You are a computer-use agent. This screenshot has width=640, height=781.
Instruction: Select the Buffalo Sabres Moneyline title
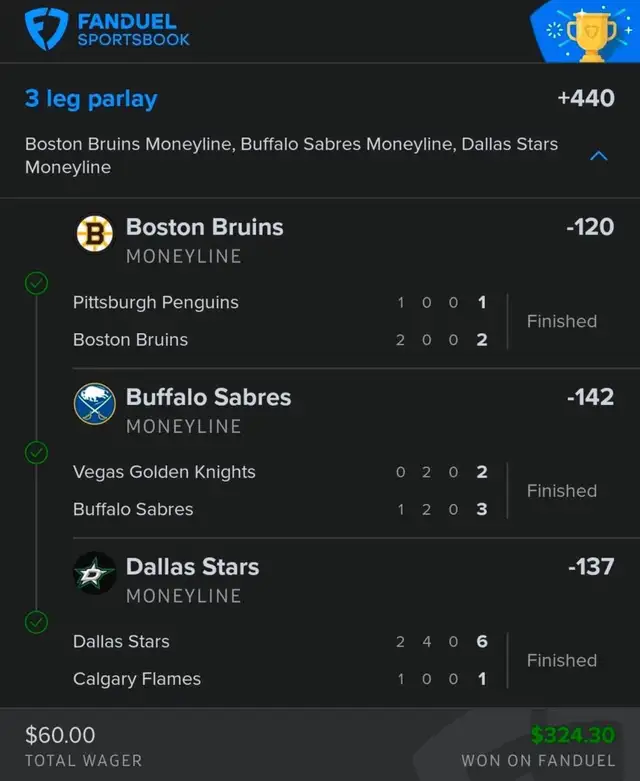tap(208, 398)
